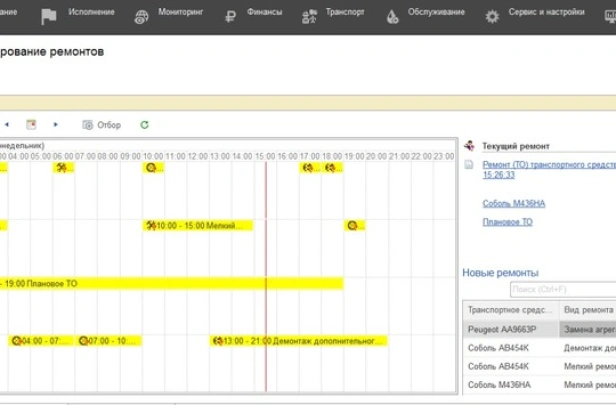Screen dimensions: 616x405
Task: Open the Обслуживание drop icon section
Action: click(392, 16)
